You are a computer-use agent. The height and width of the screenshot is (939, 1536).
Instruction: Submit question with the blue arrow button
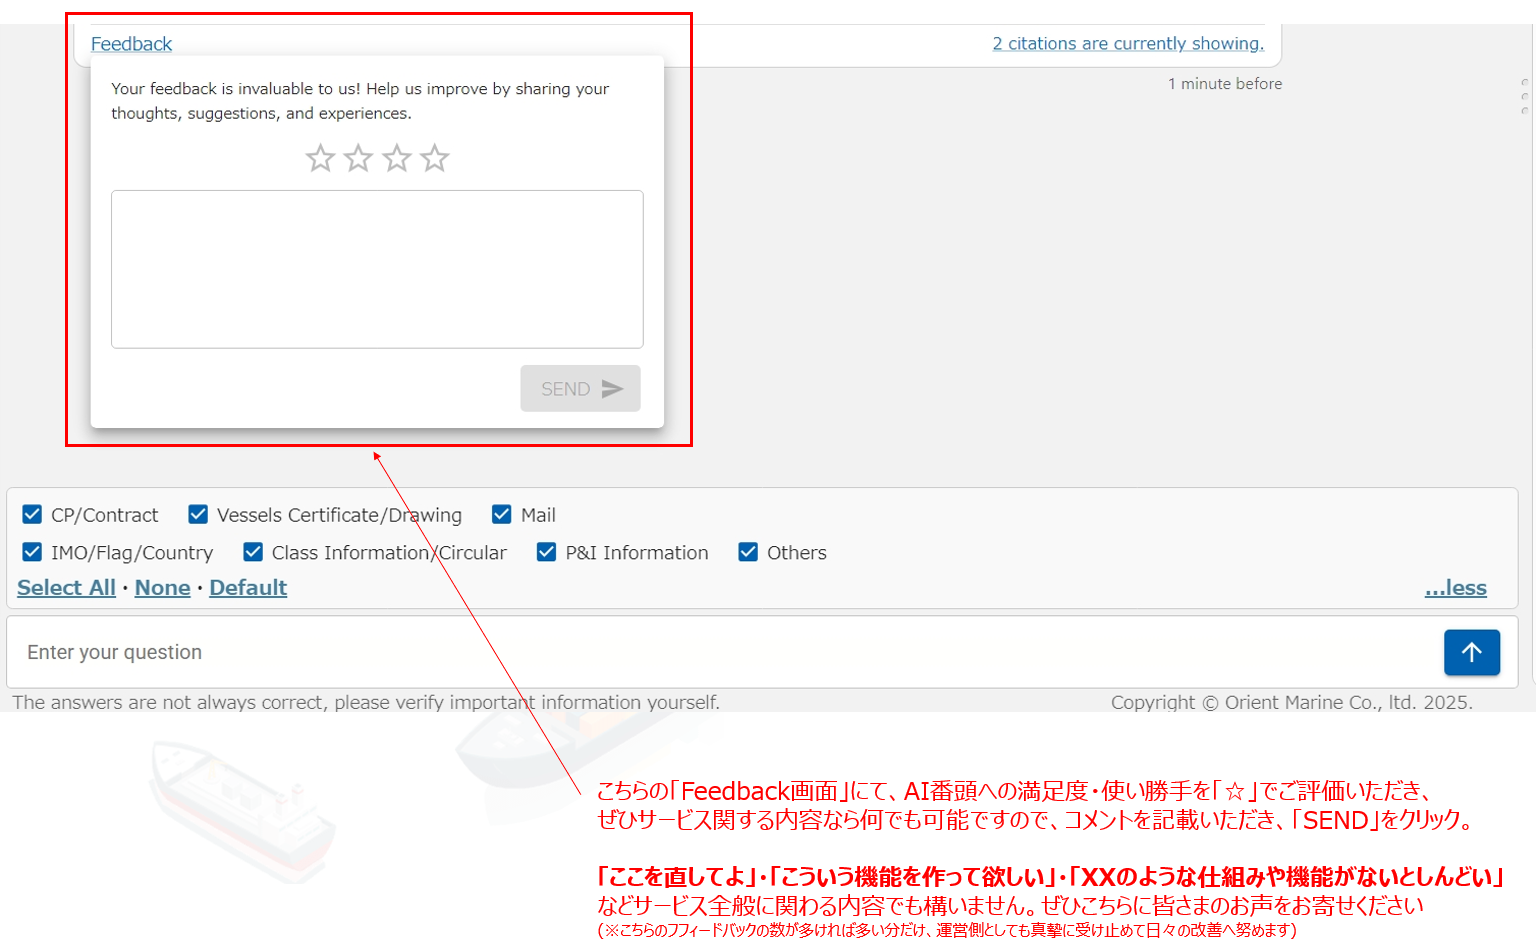coord(1471,652)
